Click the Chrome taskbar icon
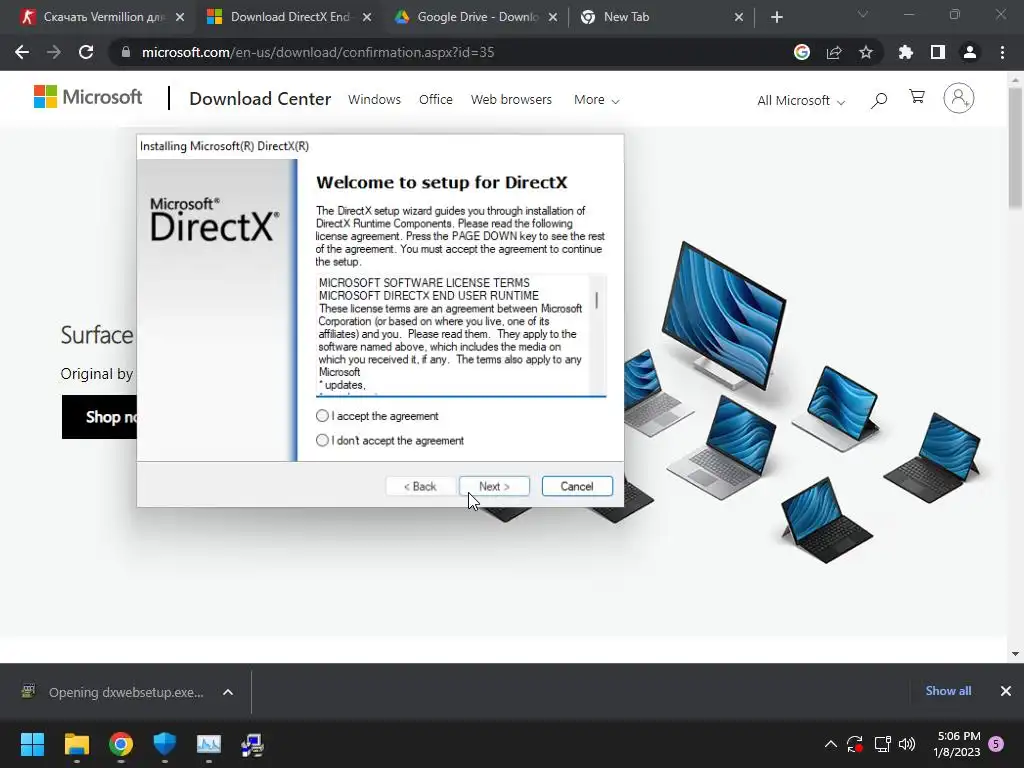The width and height of the screenshot is (1024, 768). [x=121, y=744]
